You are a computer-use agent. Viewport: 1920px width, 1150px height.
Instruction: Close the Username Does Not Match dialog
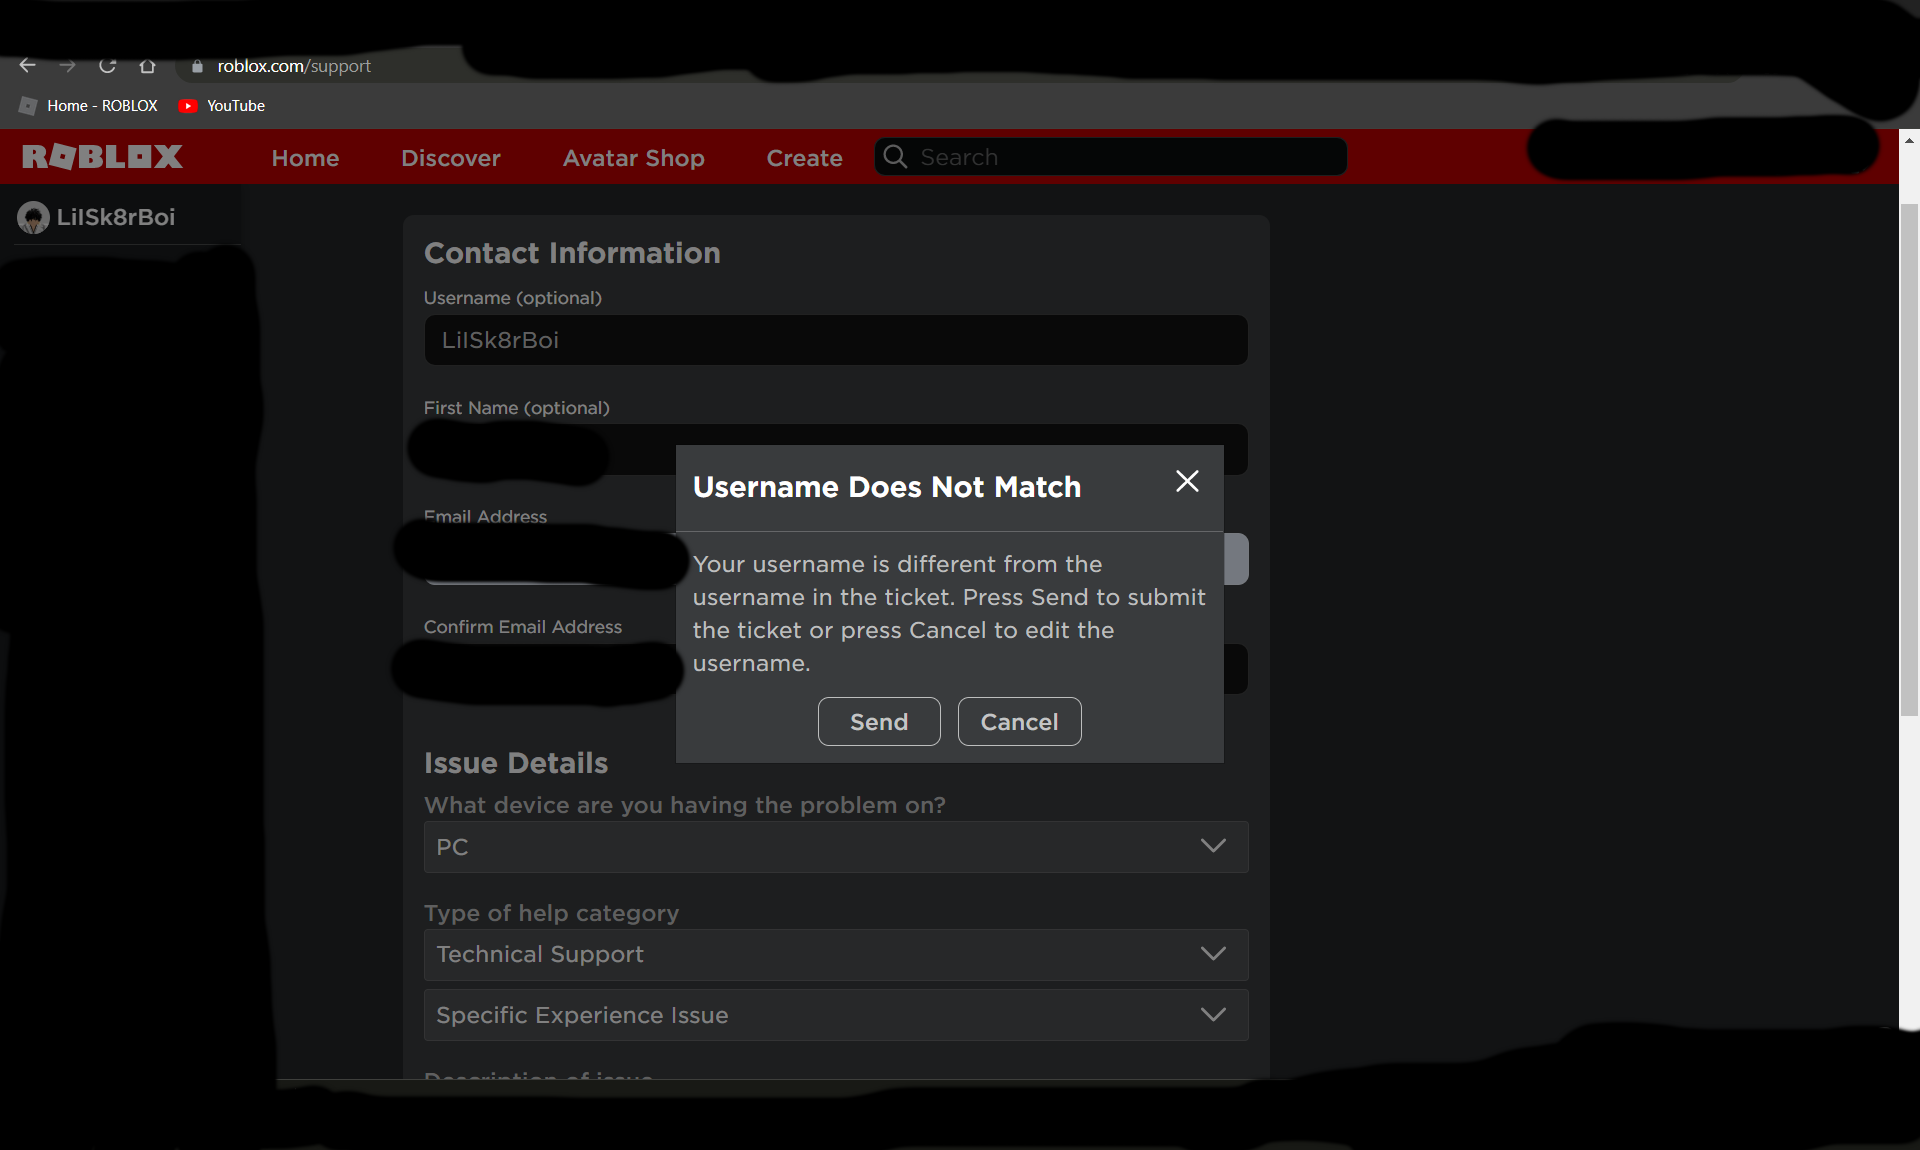point(1187,482)
